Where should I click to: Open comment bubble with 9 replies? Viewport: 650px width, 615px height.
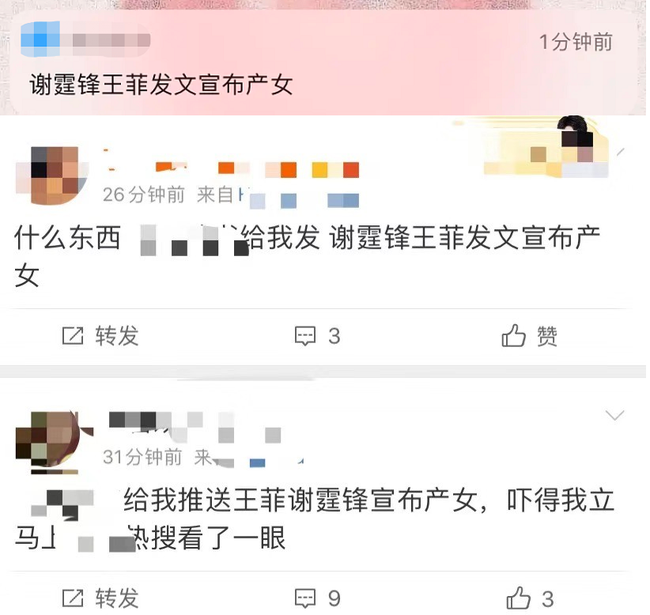pos(305,598)
